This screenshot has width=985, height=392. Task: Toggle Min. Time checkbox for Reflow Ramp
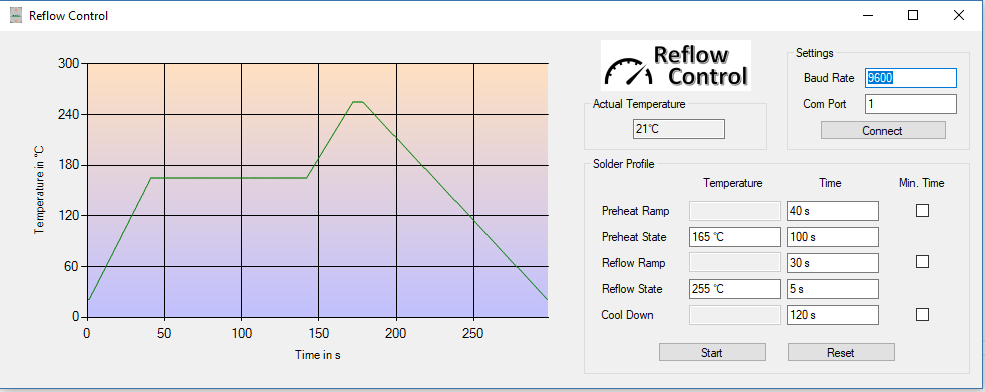tap(922, 261)
